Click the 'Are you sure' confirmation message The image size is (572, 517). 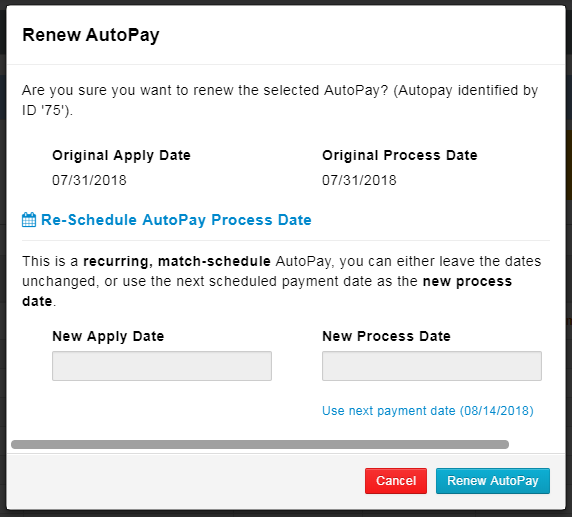point(280,100)
